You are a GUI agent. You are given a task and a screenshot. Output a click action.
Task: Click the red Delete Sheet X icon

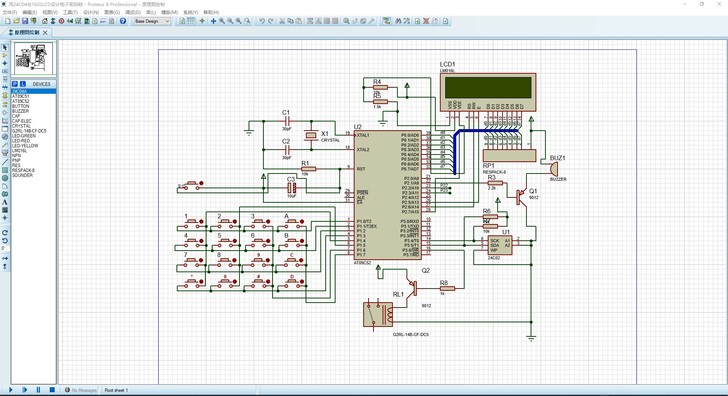tap(426, 21)
